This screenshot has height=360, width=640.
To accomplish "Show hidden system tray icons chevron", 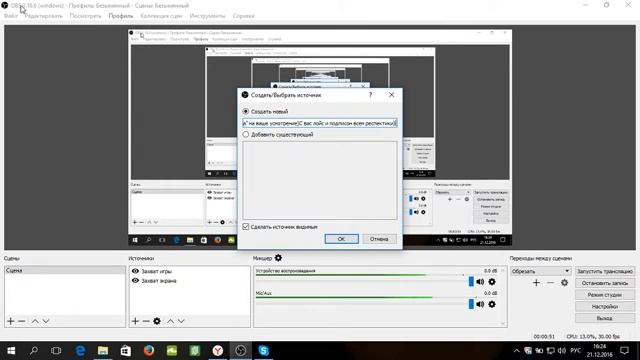I will [516, 351].
